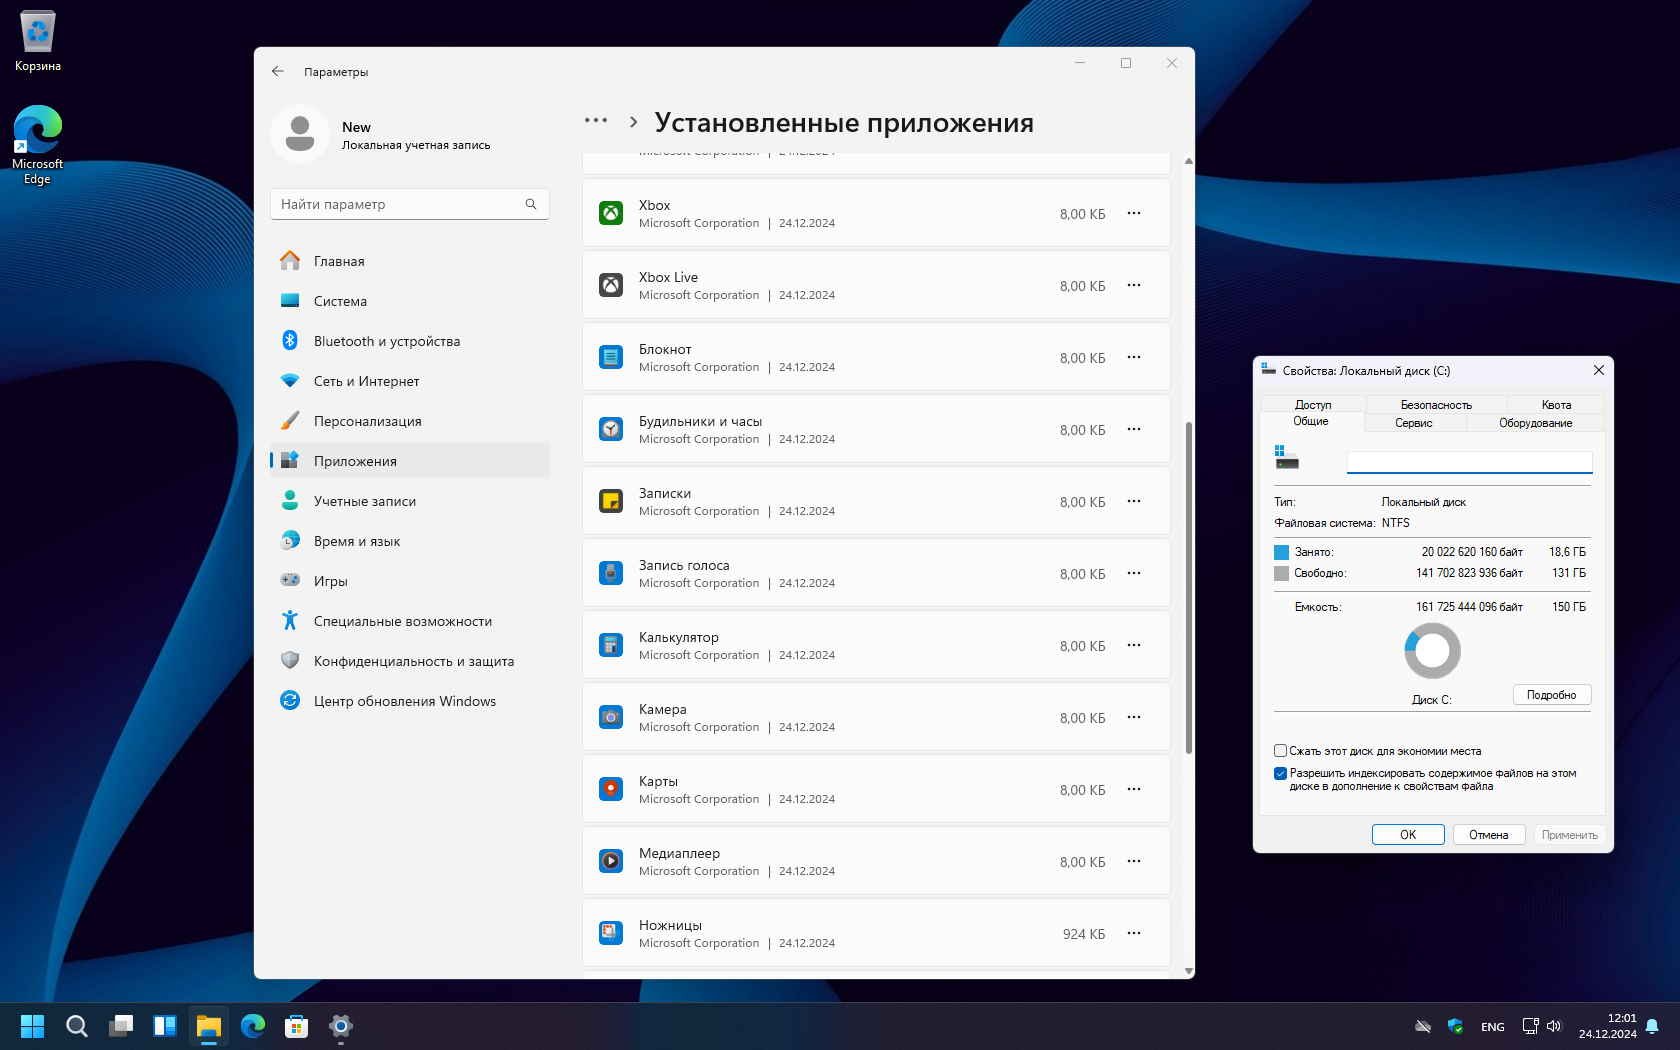The image size is (1680, 1050).
Task: Click the Калькулятор app icon
Action: pyautogui.click(x=611, y=645)
